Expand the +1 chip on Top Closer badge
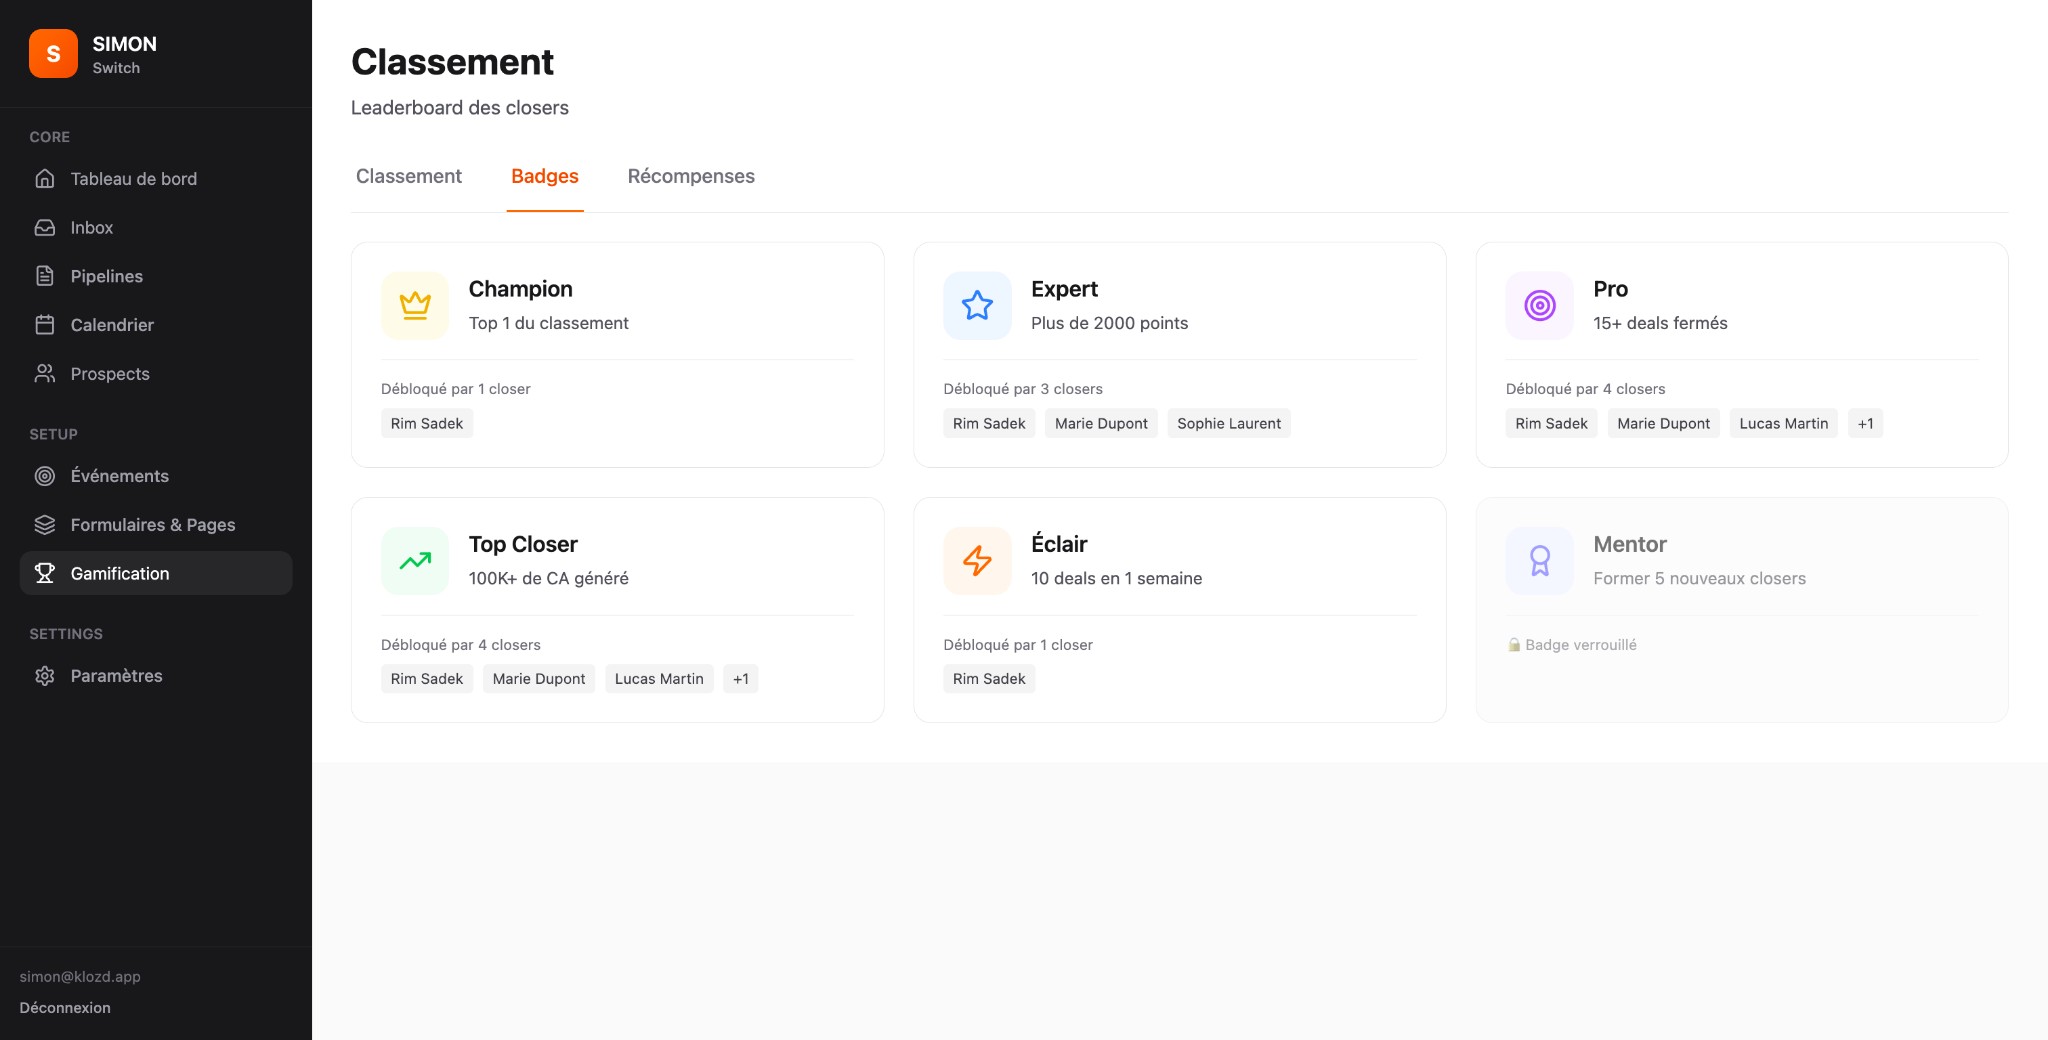 [x=740, y=678]
